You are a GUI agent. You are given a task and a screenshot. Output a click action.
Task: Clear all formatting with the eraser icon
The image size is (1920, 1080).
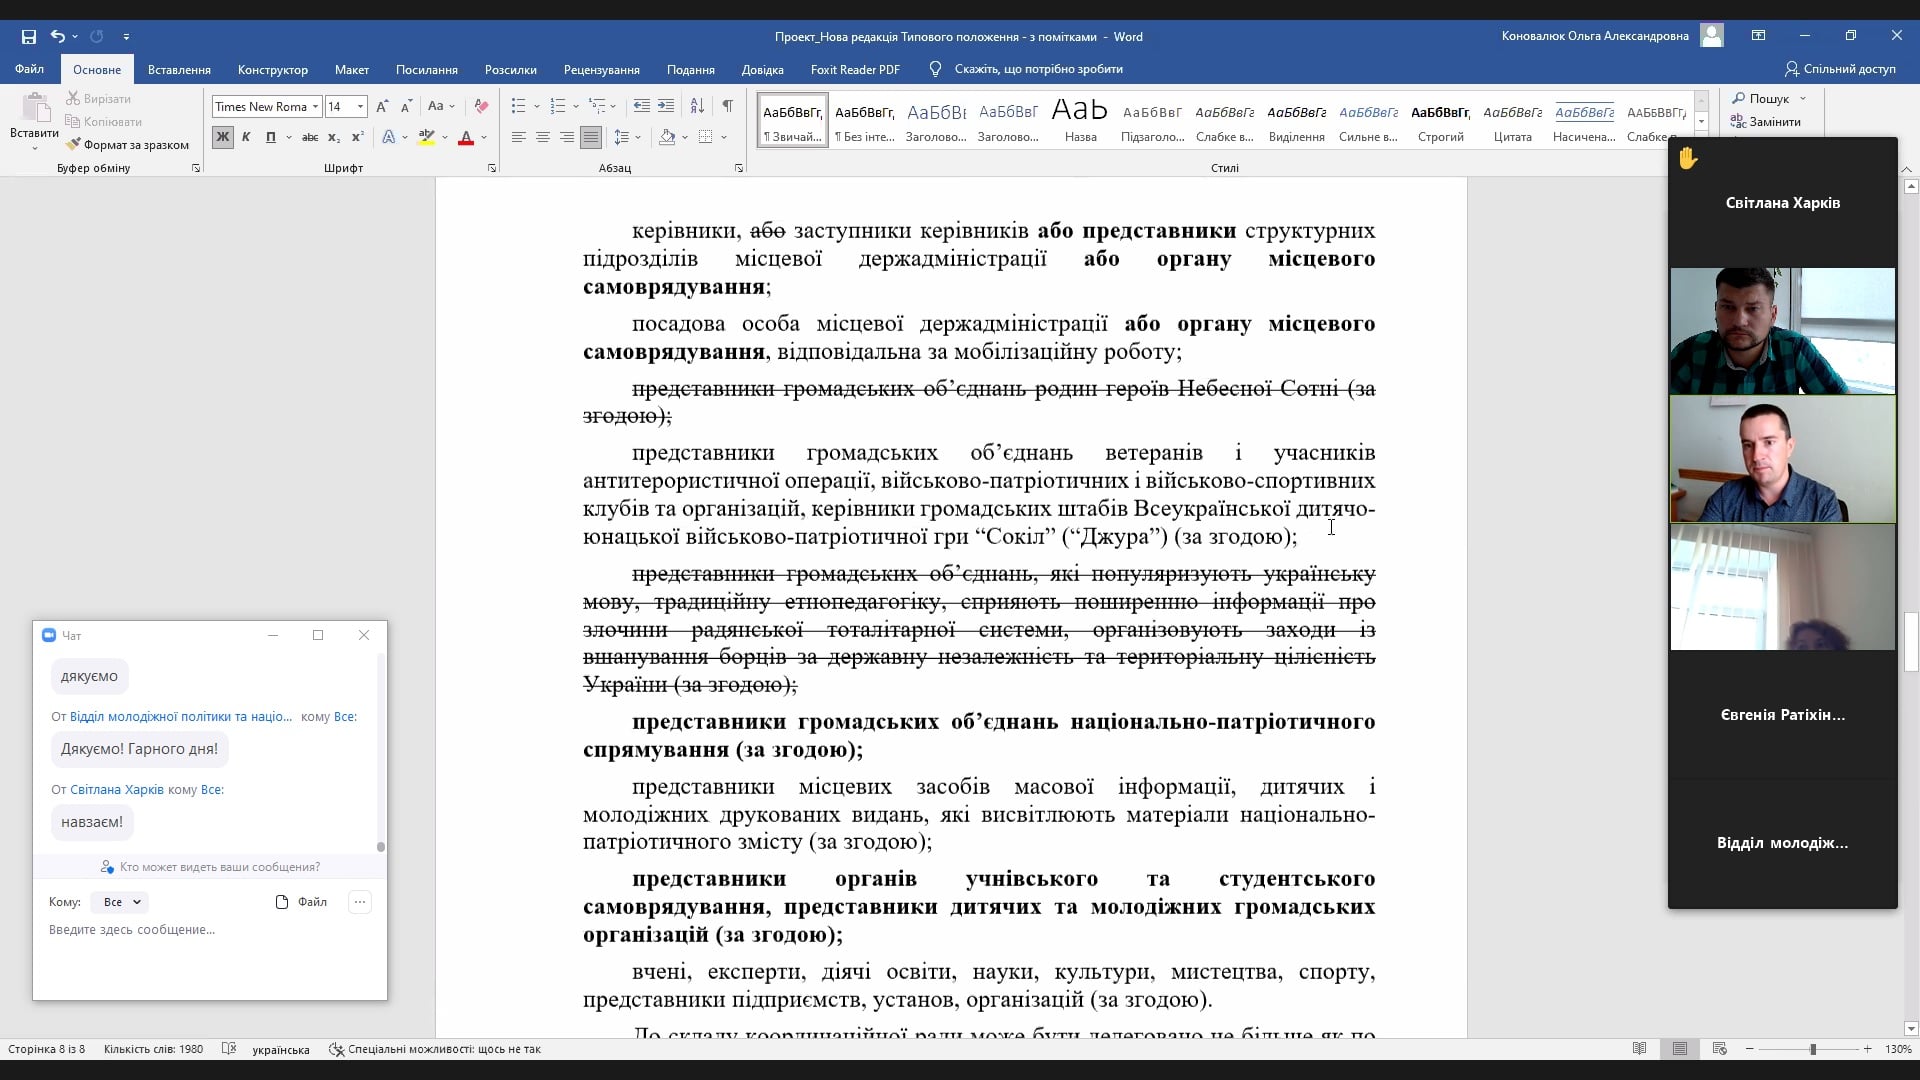[481, 107]
